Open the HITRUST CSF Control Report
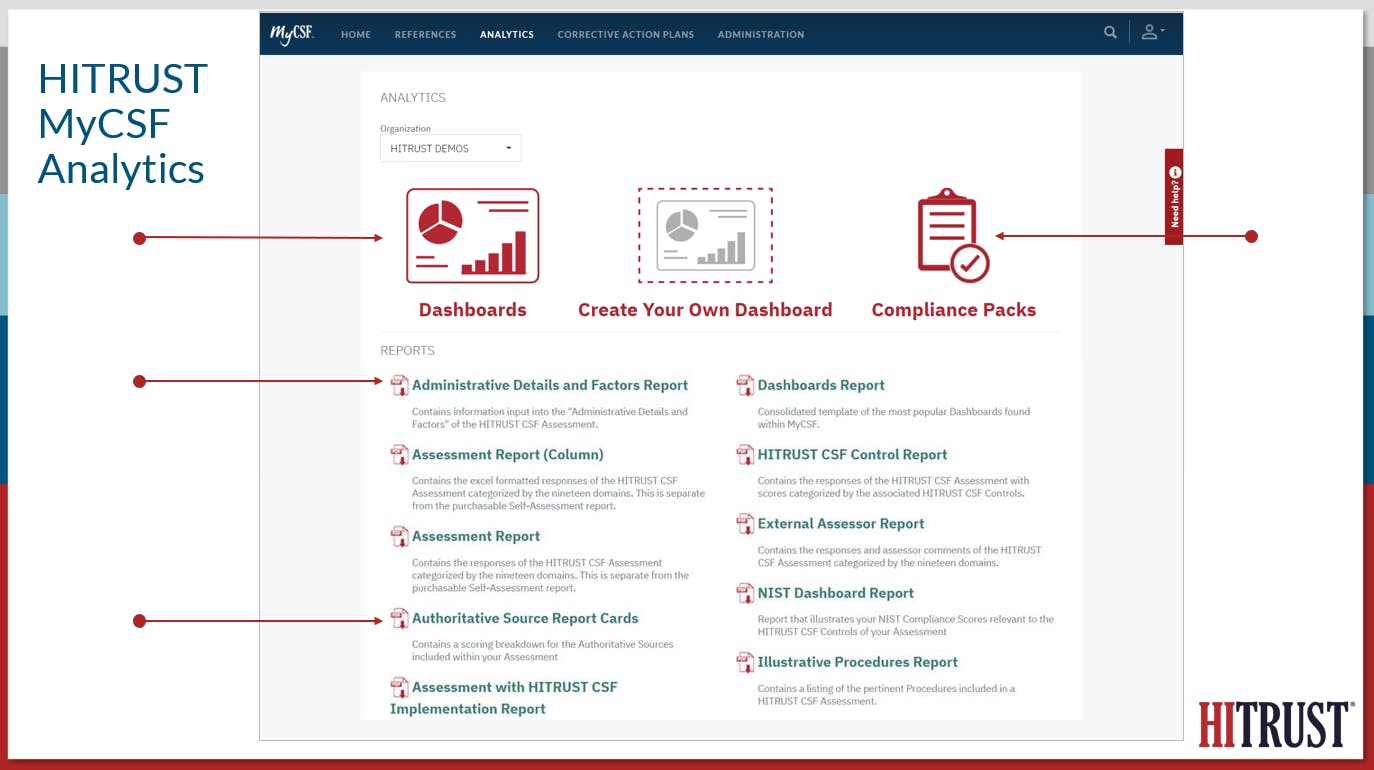 [852, 454]
